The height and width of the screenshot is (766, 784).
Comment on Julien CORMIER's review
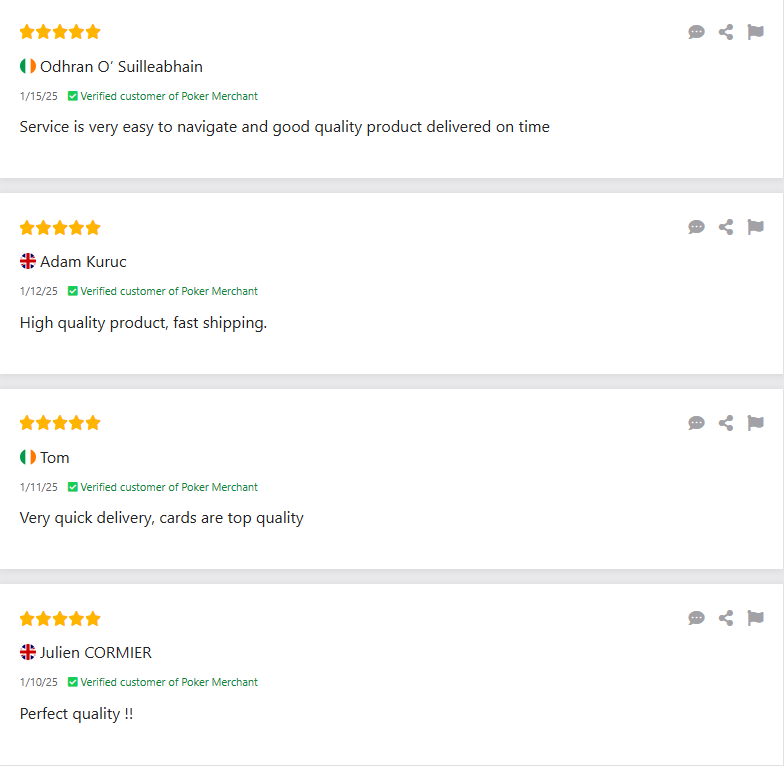(x=696, y=618)
